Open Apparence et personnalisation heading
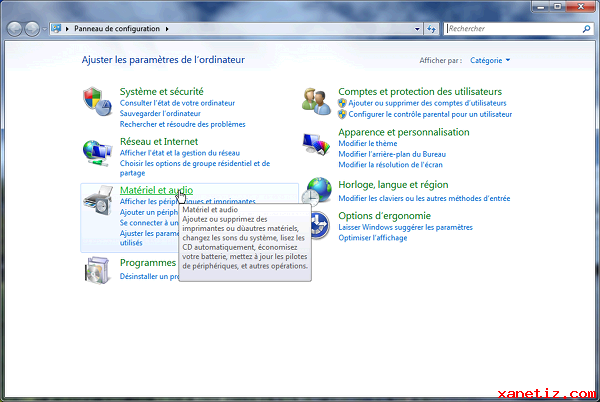This screenshot has width=600, height=402. click(x=404, y=132)
